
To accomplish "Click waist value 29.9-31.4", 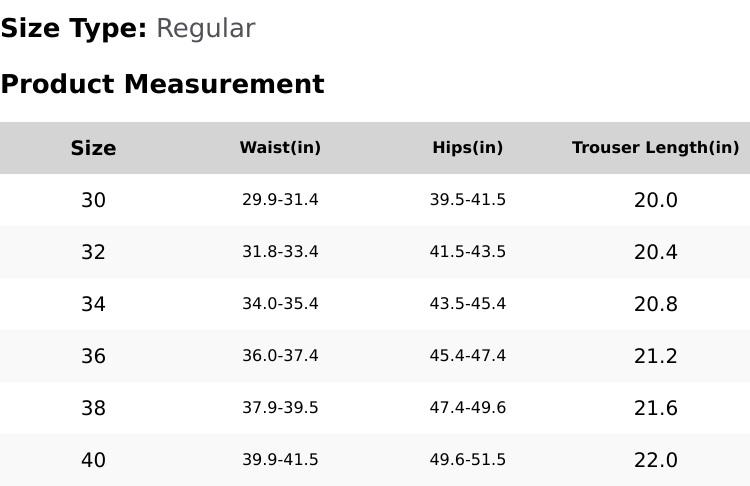I will click(x=280, y=200).
